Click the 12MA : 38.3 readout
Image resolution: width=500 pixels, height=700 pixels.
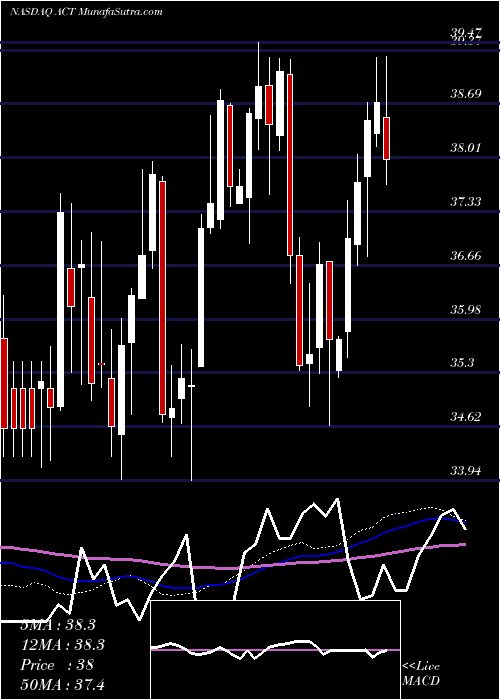62,645
